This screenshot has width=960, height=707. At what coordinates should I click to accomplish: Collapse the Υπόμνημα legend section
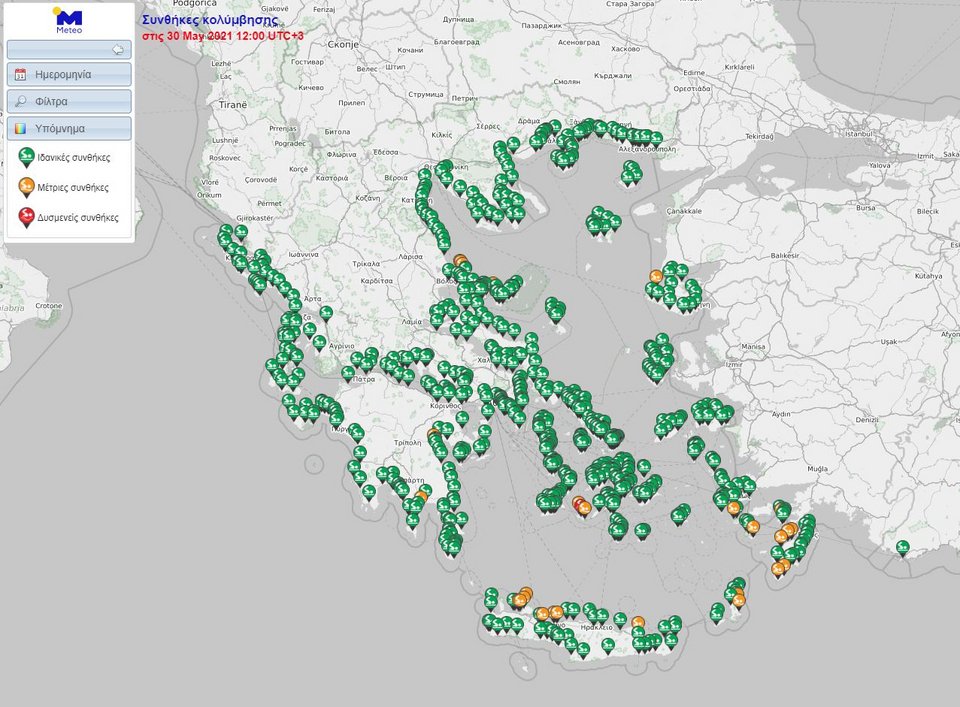pos(70,127)
